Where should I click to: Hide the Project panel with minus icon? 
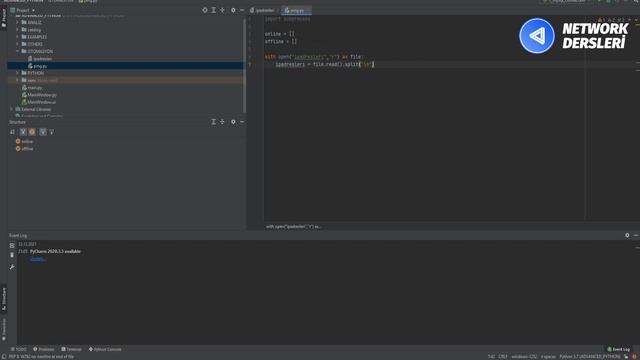click(x=242, y=10)
